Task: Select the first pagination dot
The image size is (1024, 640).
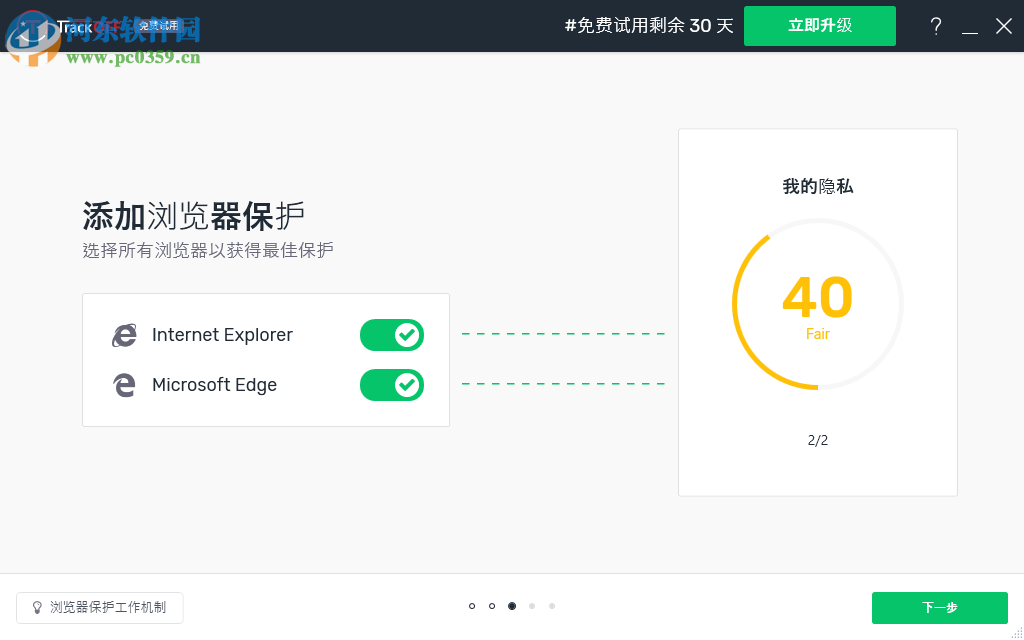Action: pos(471,606)
